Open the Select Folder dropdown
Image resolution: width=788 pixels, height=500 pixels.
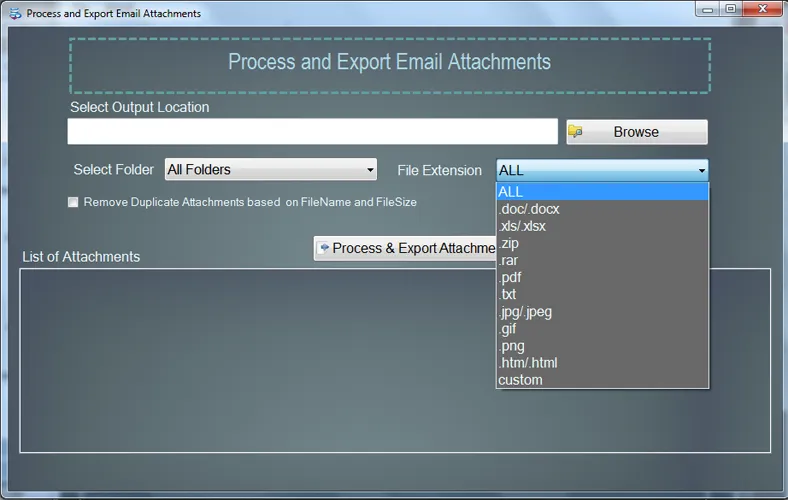click(270, 169)
